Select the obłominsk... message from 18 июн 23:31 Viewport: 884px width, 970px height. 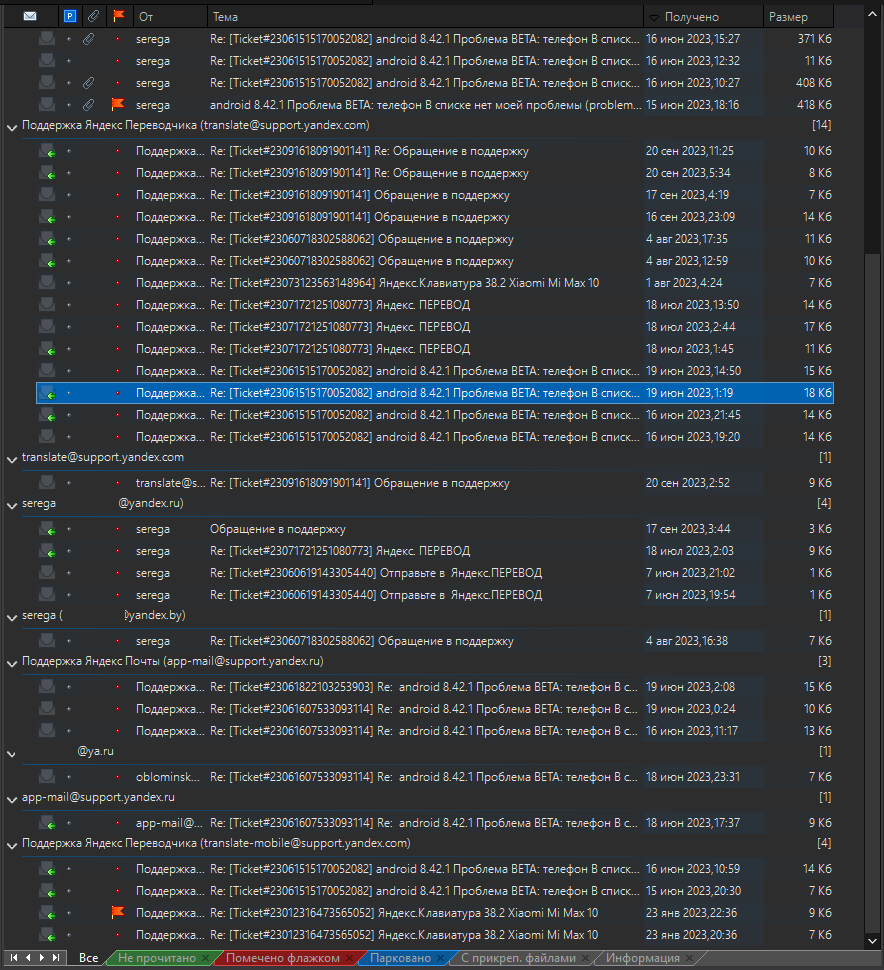pyautogui.click(x=435, y=776)
